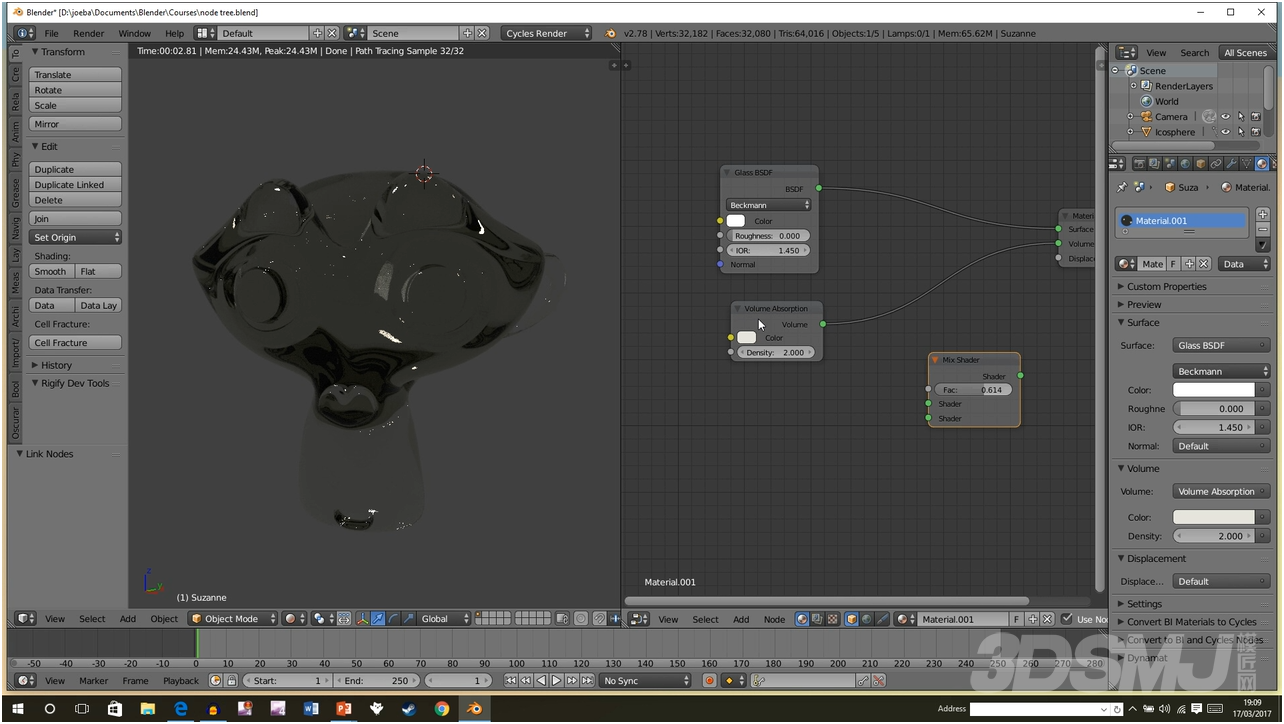Expand the History panel
This screenshot has width=1284, height=724.
(56, 365)
